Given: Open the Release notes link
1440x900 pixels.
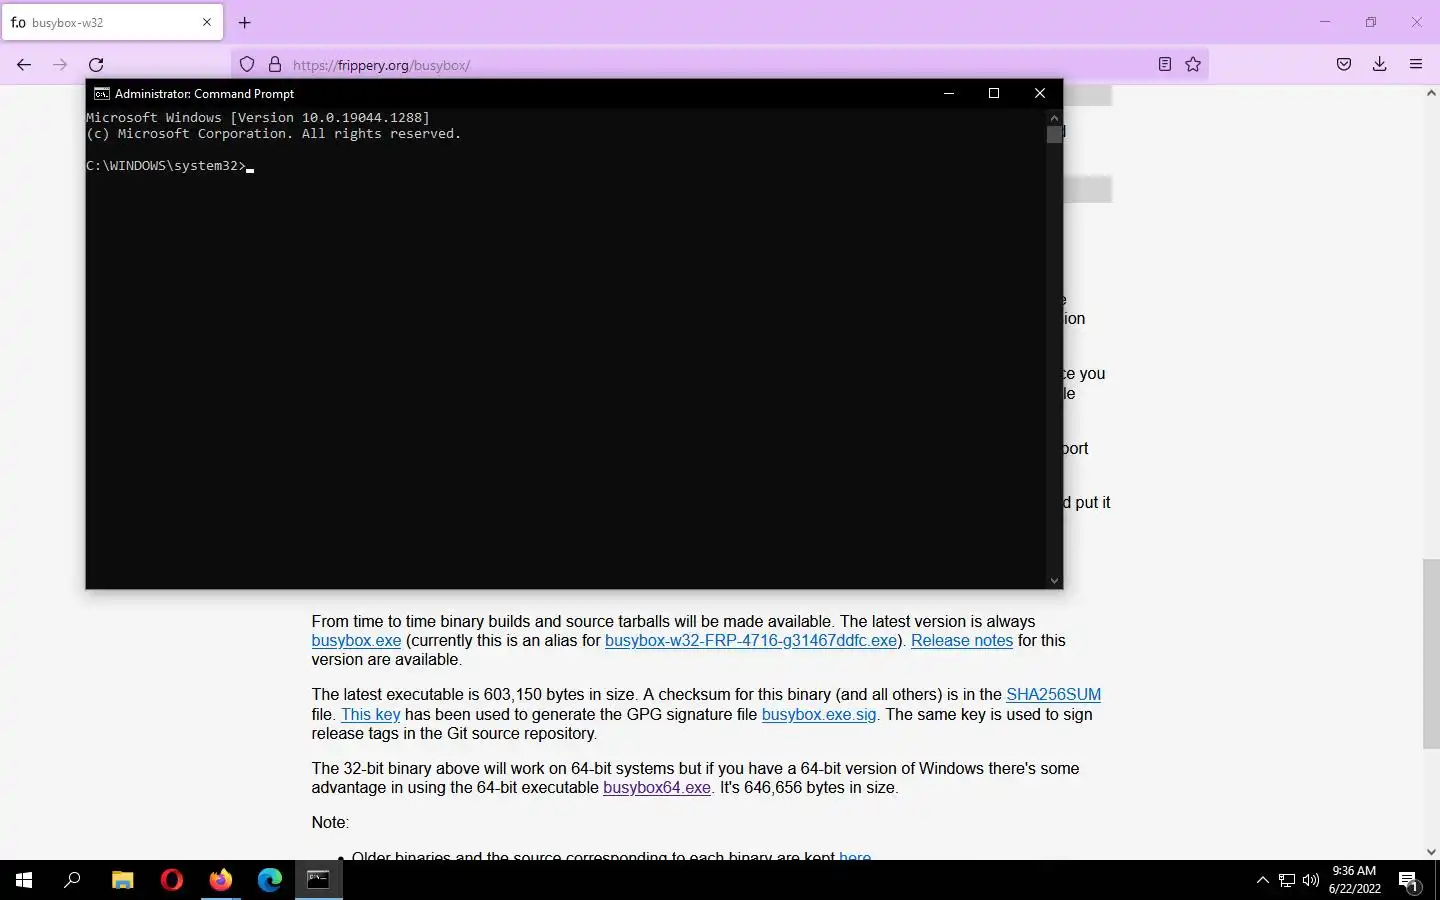Looking at the screenshot, I should coord(962,641).
